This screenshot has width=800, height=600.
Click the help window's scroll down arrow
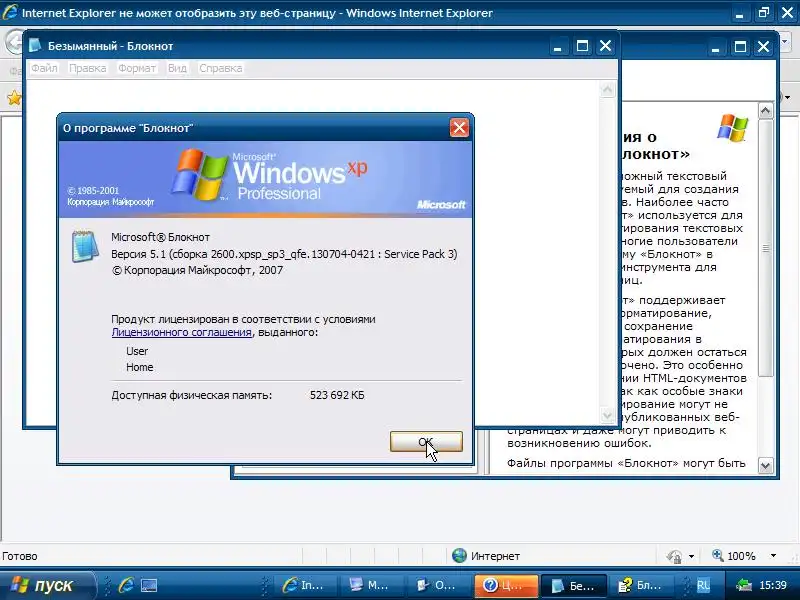point(765,465)
